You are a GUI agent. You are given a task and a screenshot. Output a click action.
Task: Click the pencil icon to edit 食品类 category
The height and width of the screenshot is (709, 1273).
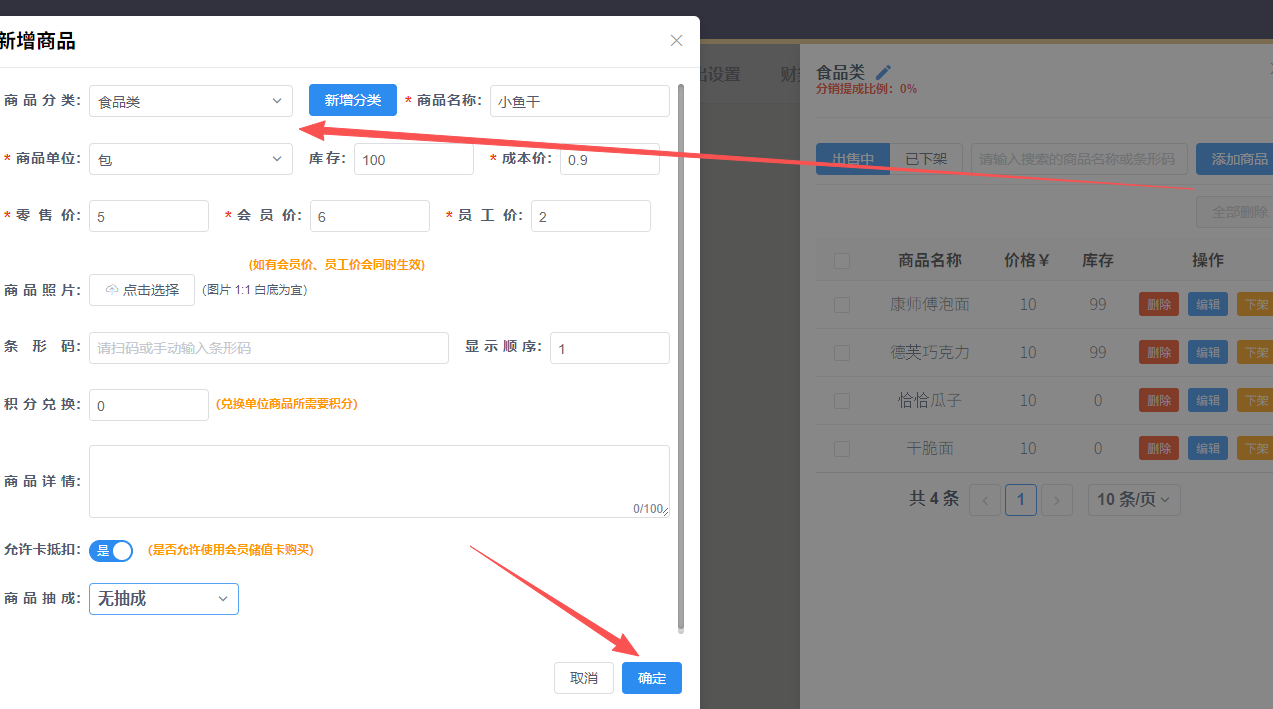click(883, 71)
